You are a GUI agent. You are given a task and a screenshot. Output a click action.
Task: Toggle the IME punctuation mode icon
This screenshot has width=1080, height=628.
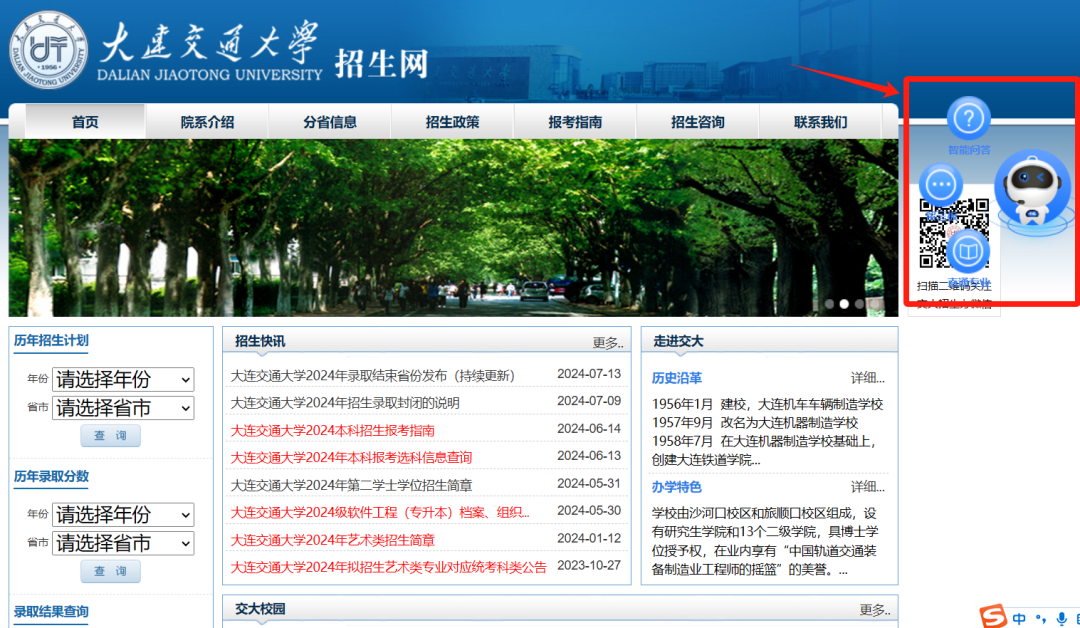(x=1041, y=619)
